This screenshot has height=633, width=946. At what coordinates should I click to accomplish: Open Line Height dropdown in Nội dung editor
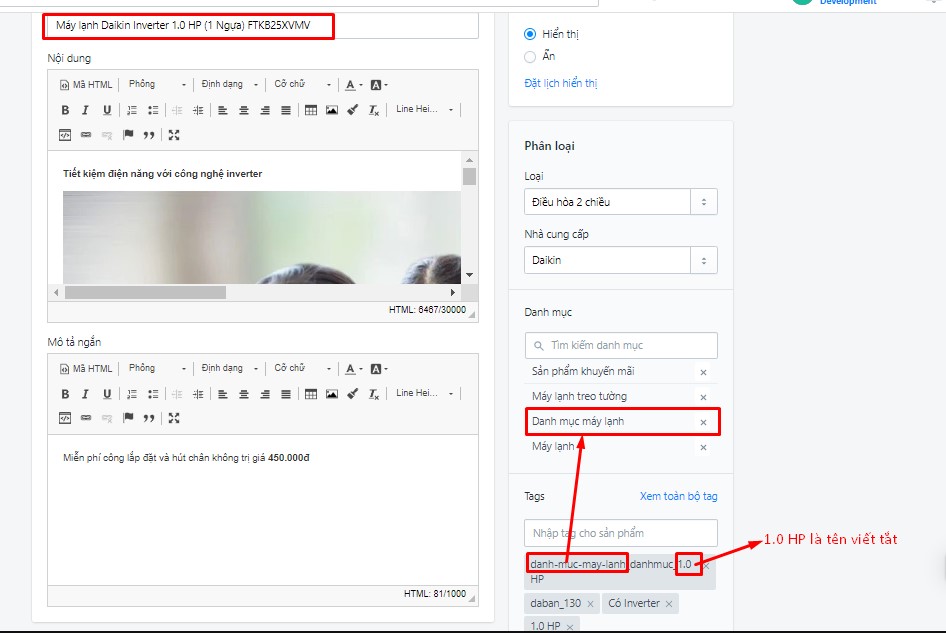click(424, 109)
